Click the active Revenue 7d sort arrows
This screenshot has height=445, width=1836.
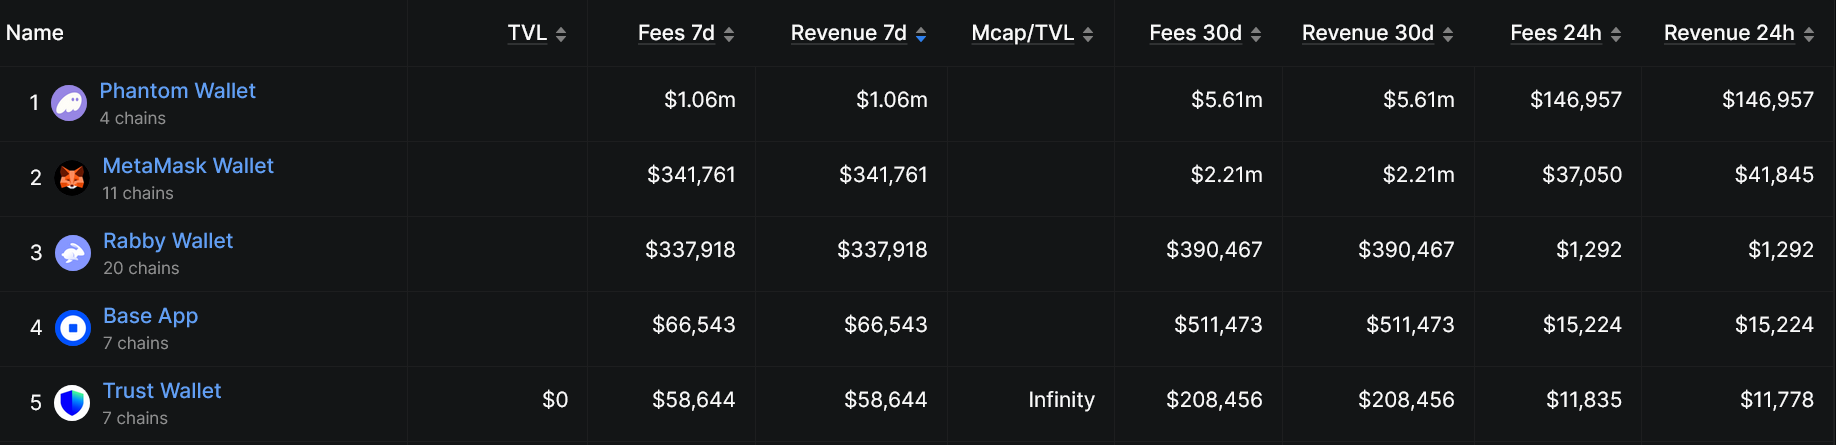921,34
